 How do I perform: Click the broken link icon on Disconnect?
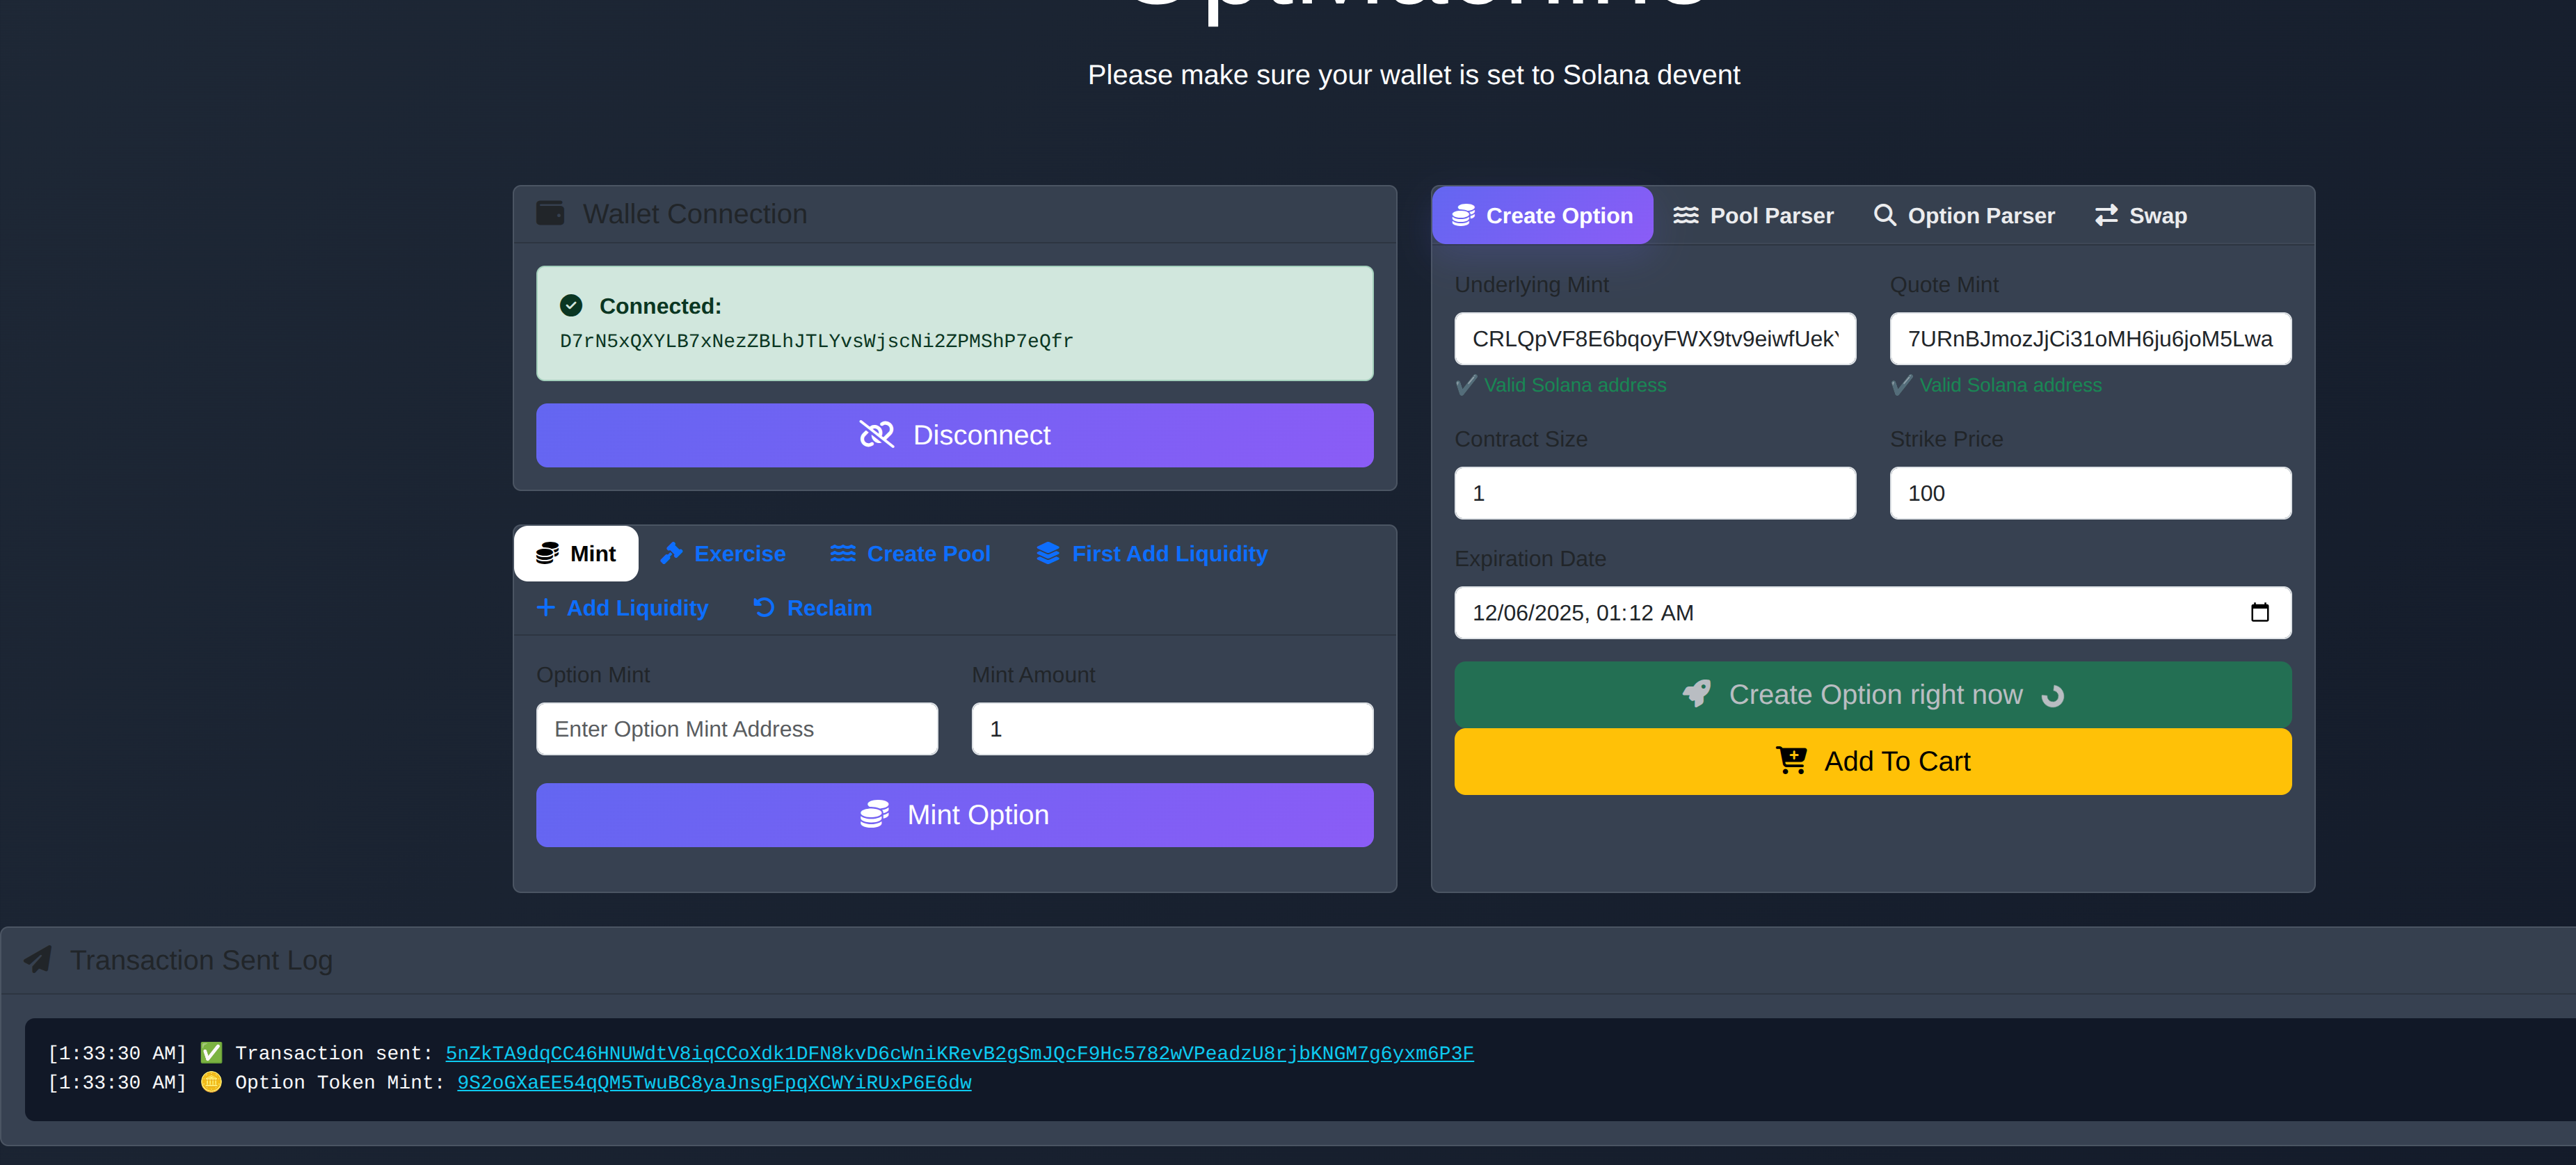coord(877,434)
